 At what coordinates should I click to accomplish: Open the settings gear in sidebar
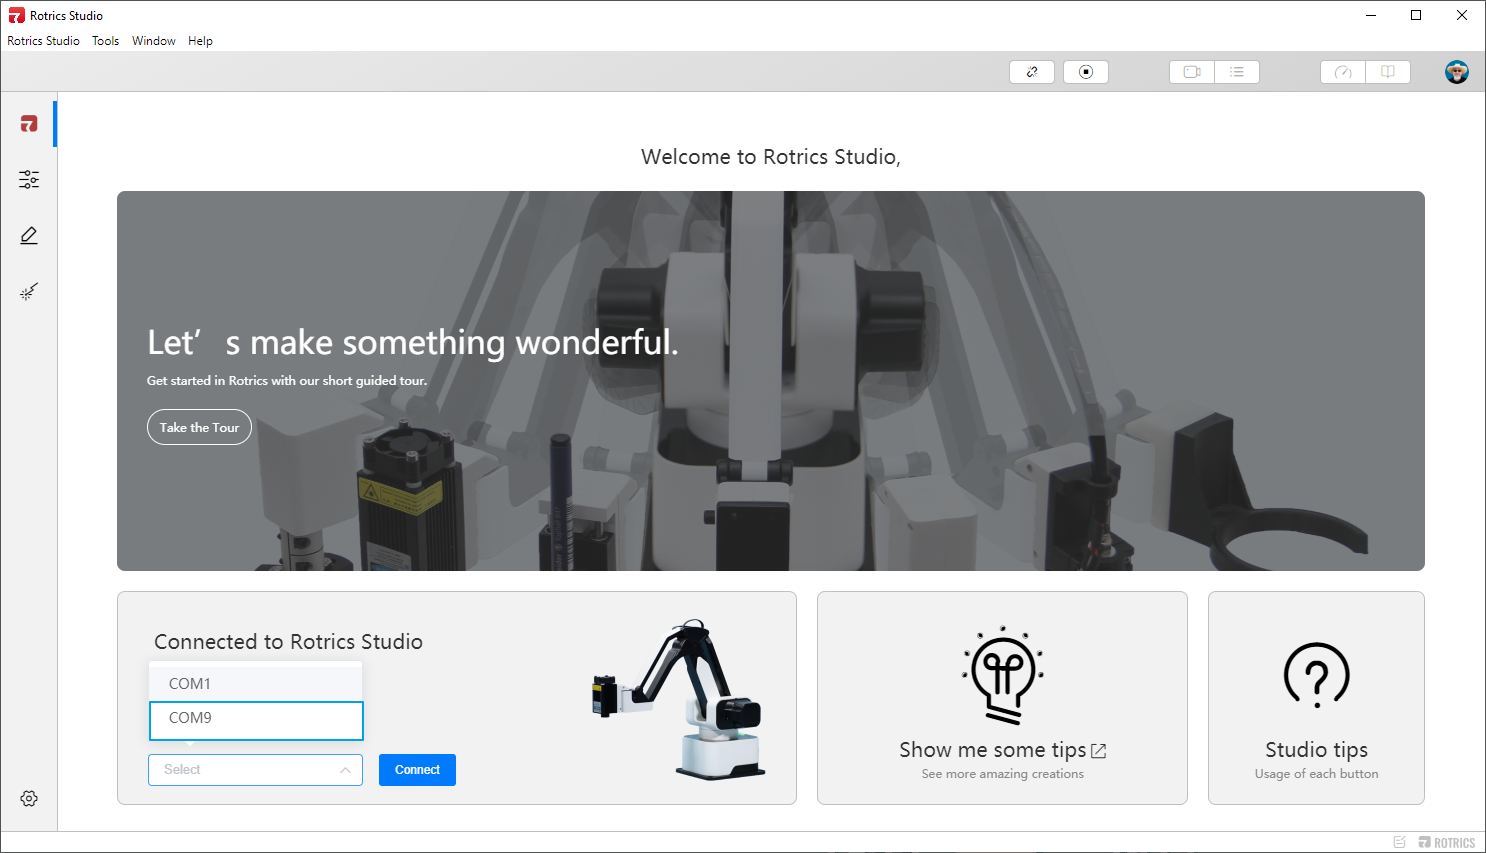click(x=29, y=799)
